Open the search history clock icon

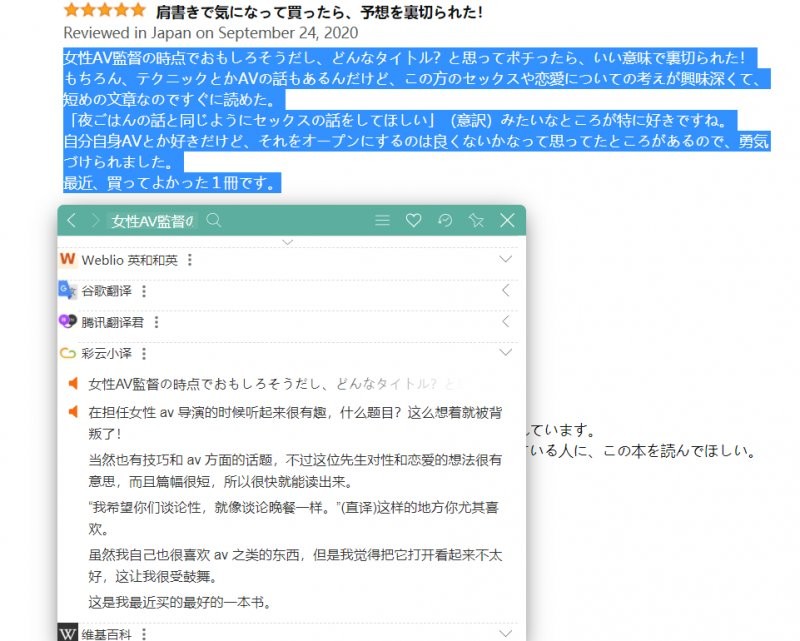pyautogui.click(x=445, y=221)
